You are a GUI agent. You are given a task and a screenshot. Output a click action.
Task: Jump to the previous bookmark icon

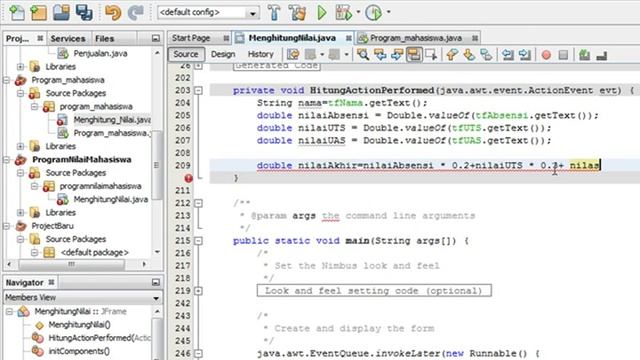pyautogui.click(x=452, y=54)
